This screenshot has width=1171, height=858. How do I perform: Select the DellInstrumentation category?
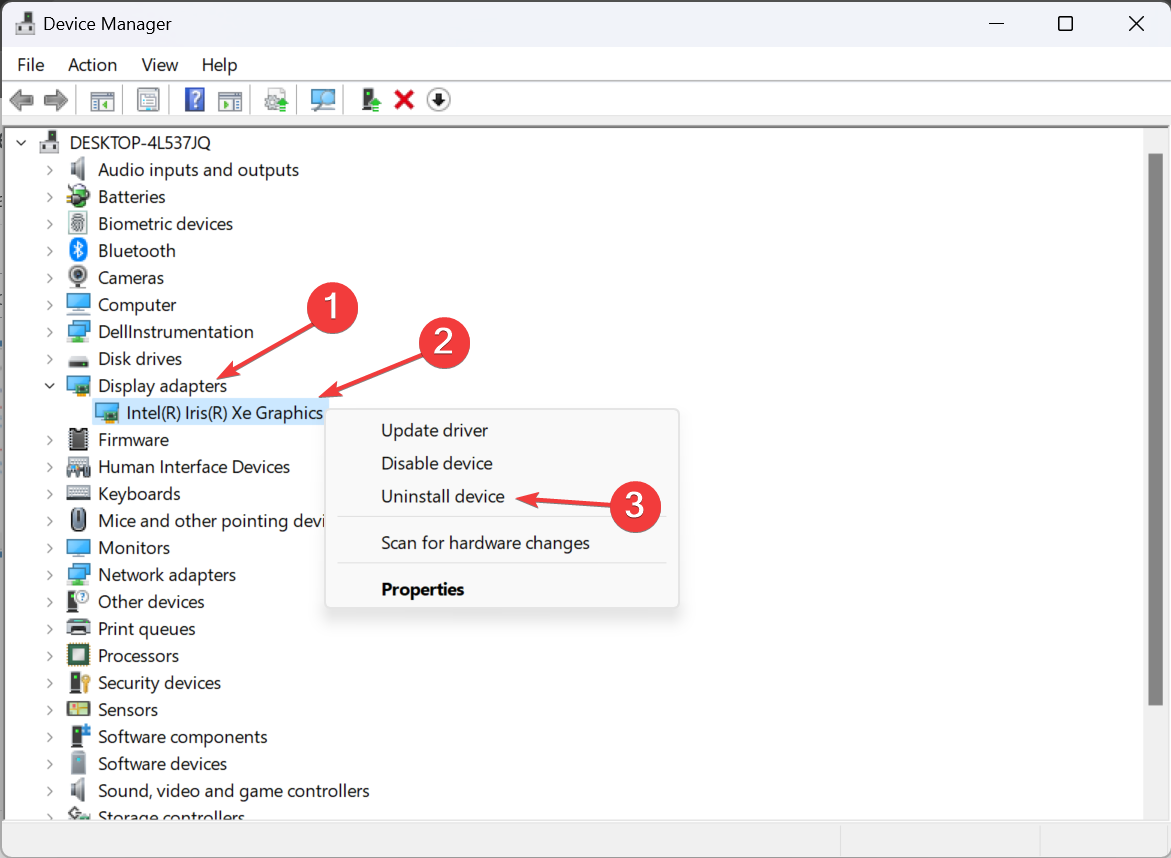pos(176,332)
